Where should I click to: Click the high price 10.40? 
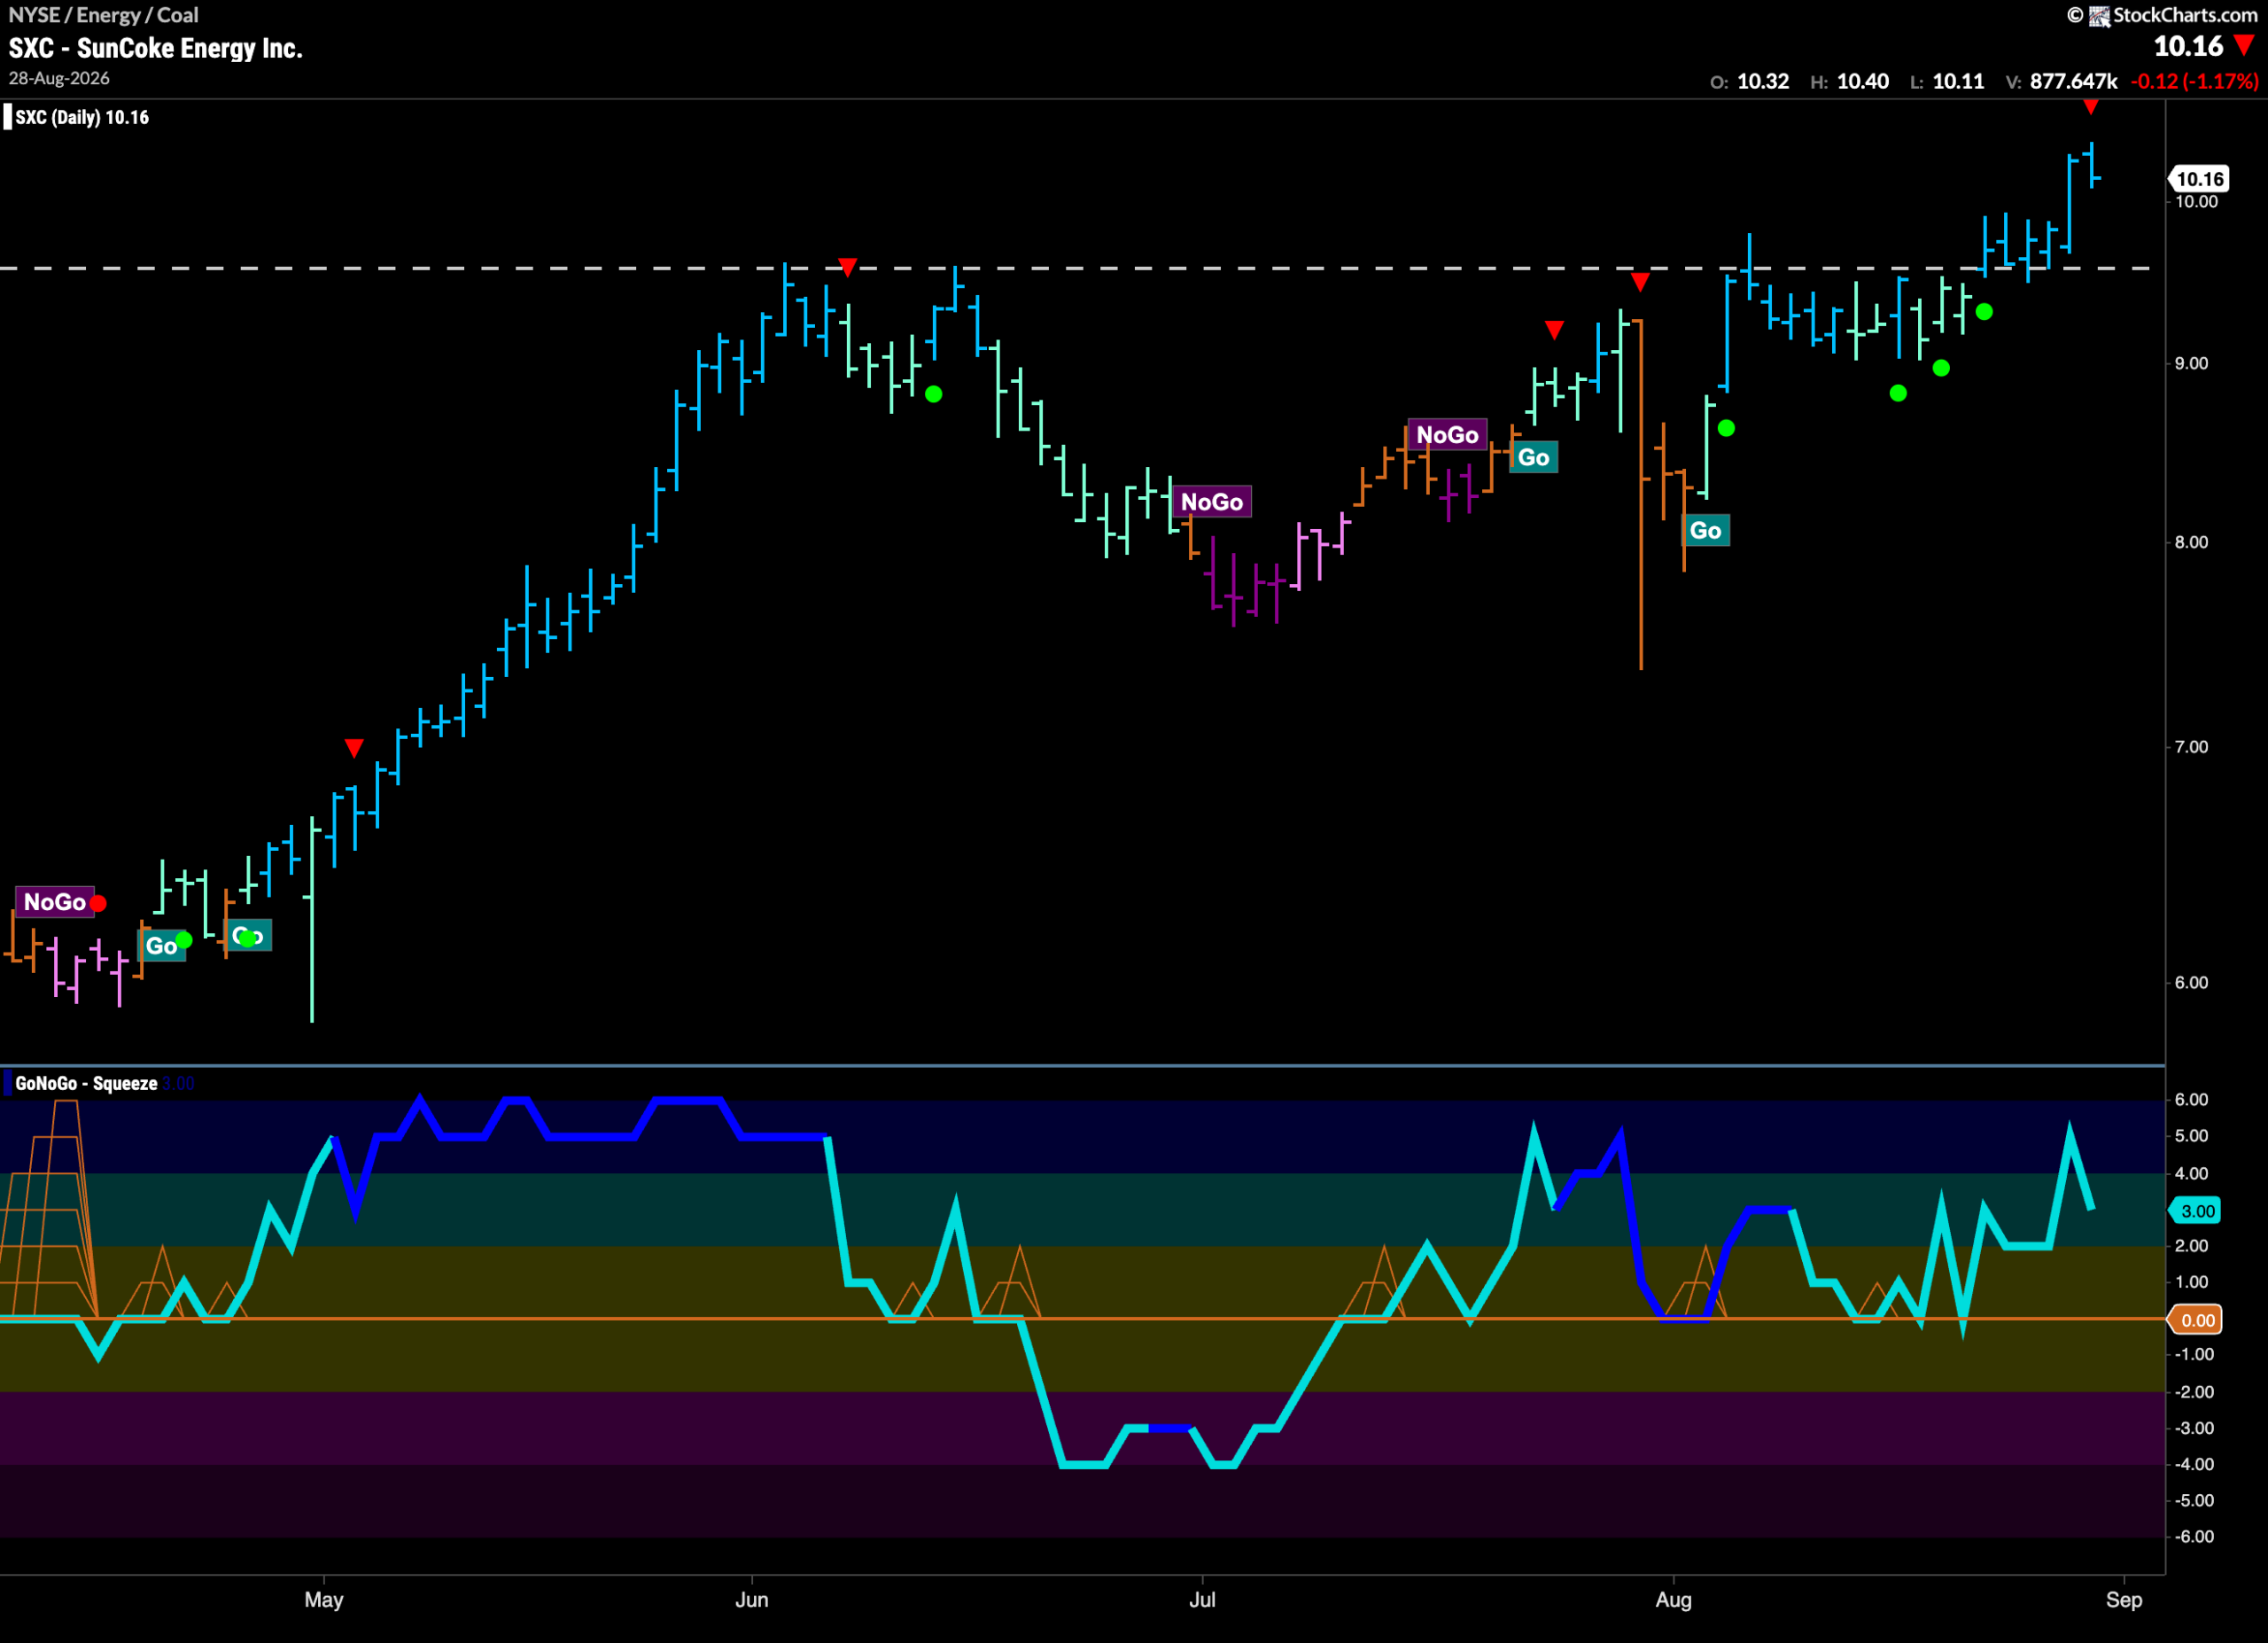[1863, 82]
